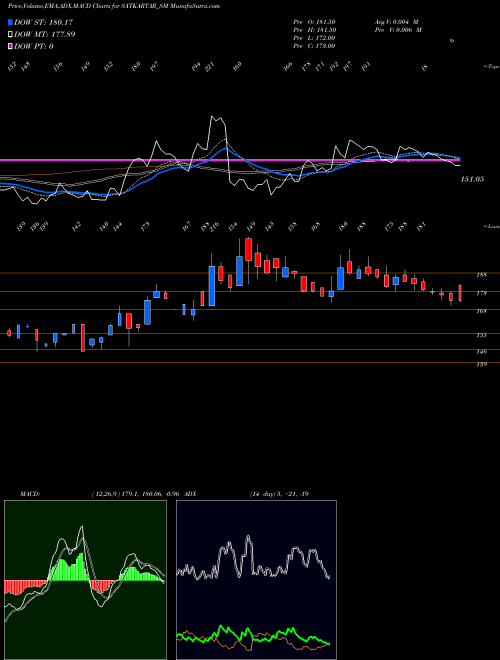Click the 146 price axis label
500x660 pixels.
click(x=481, y=351)
